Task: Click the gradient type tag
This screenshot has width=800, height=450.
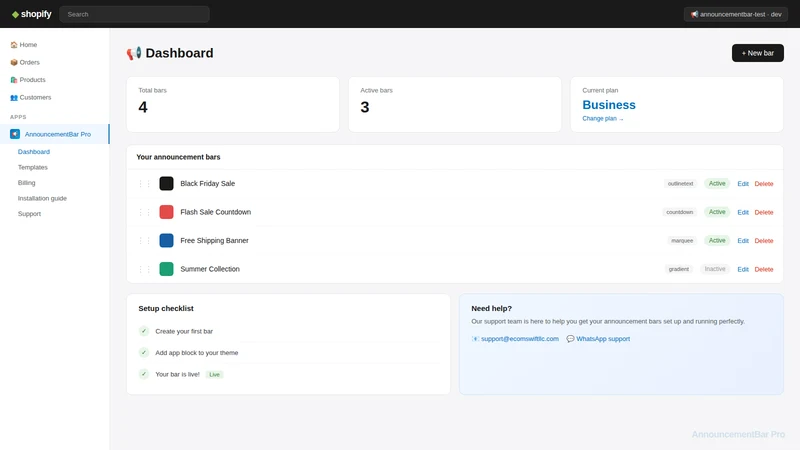Action: click(x=679, y=269)
